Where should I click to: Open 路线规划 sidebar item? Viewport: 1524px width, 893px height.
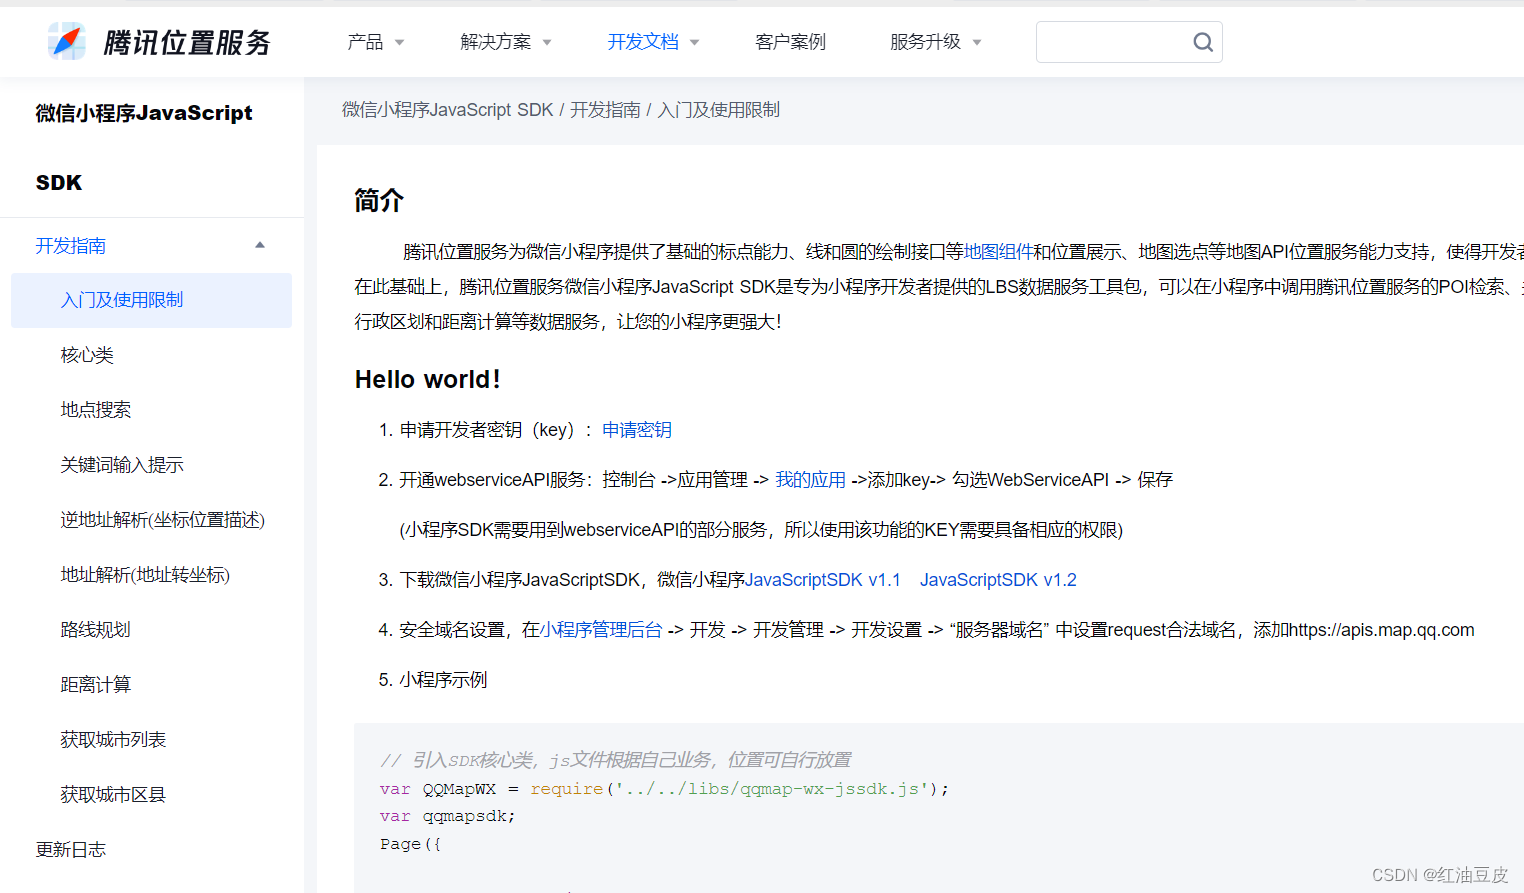click(x=96, y=630)
